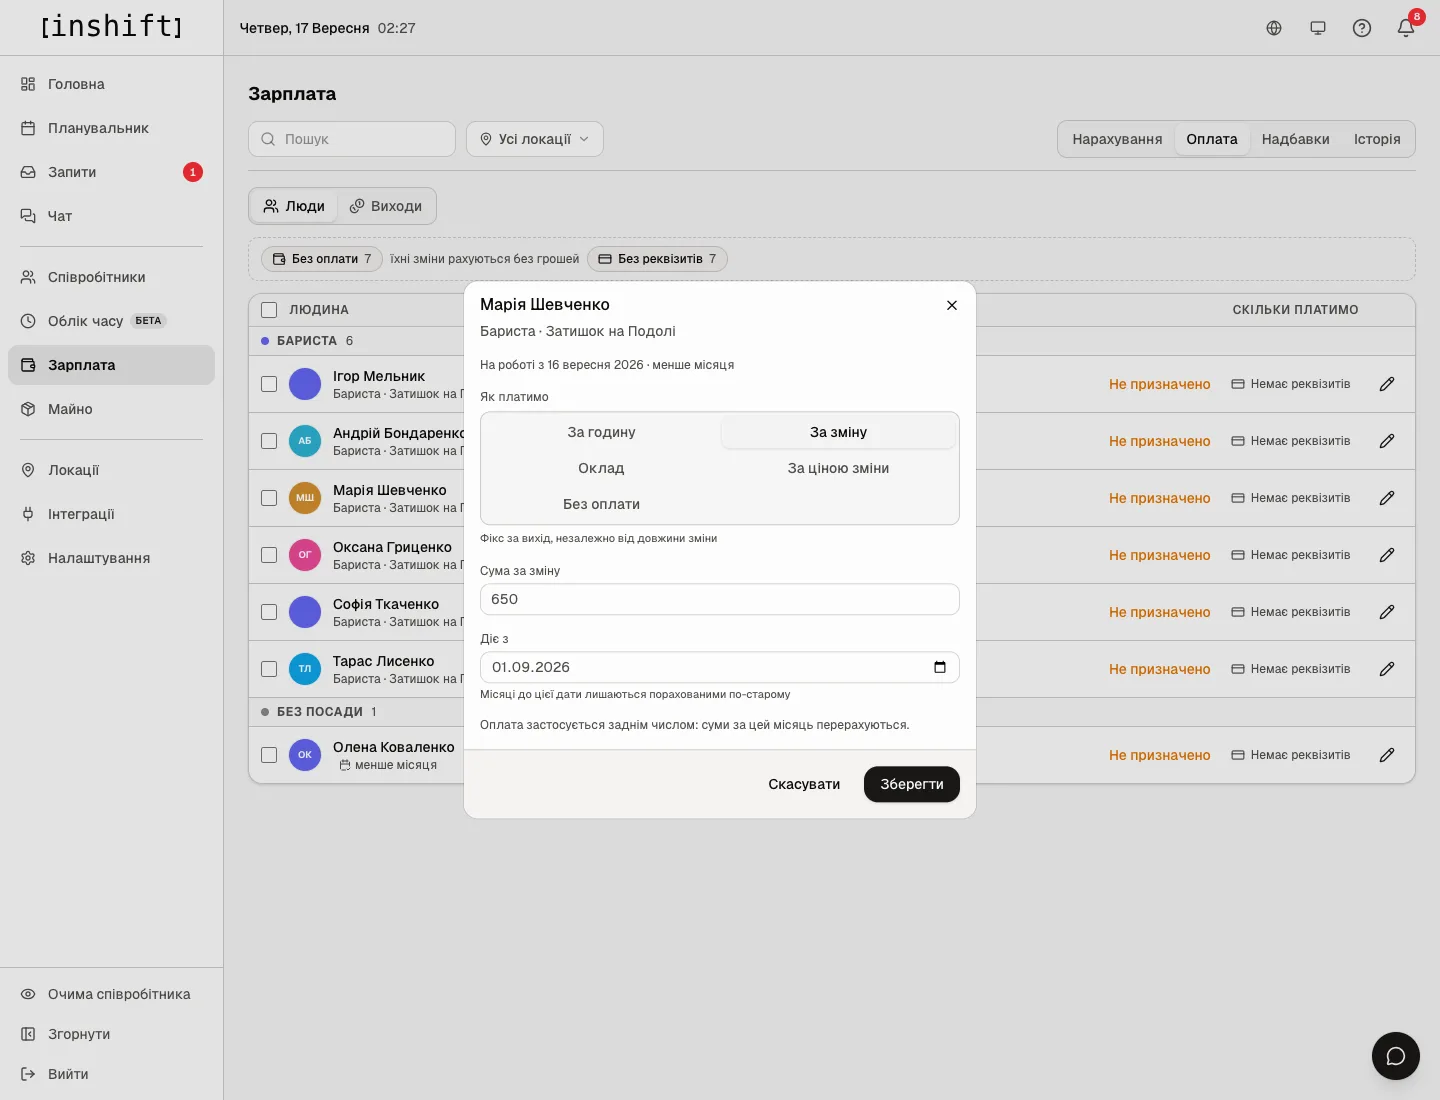The height and width of the screenshot is (1100, 1440).
Task: Filter by Без оплати 7 chip
Action: 322,259
